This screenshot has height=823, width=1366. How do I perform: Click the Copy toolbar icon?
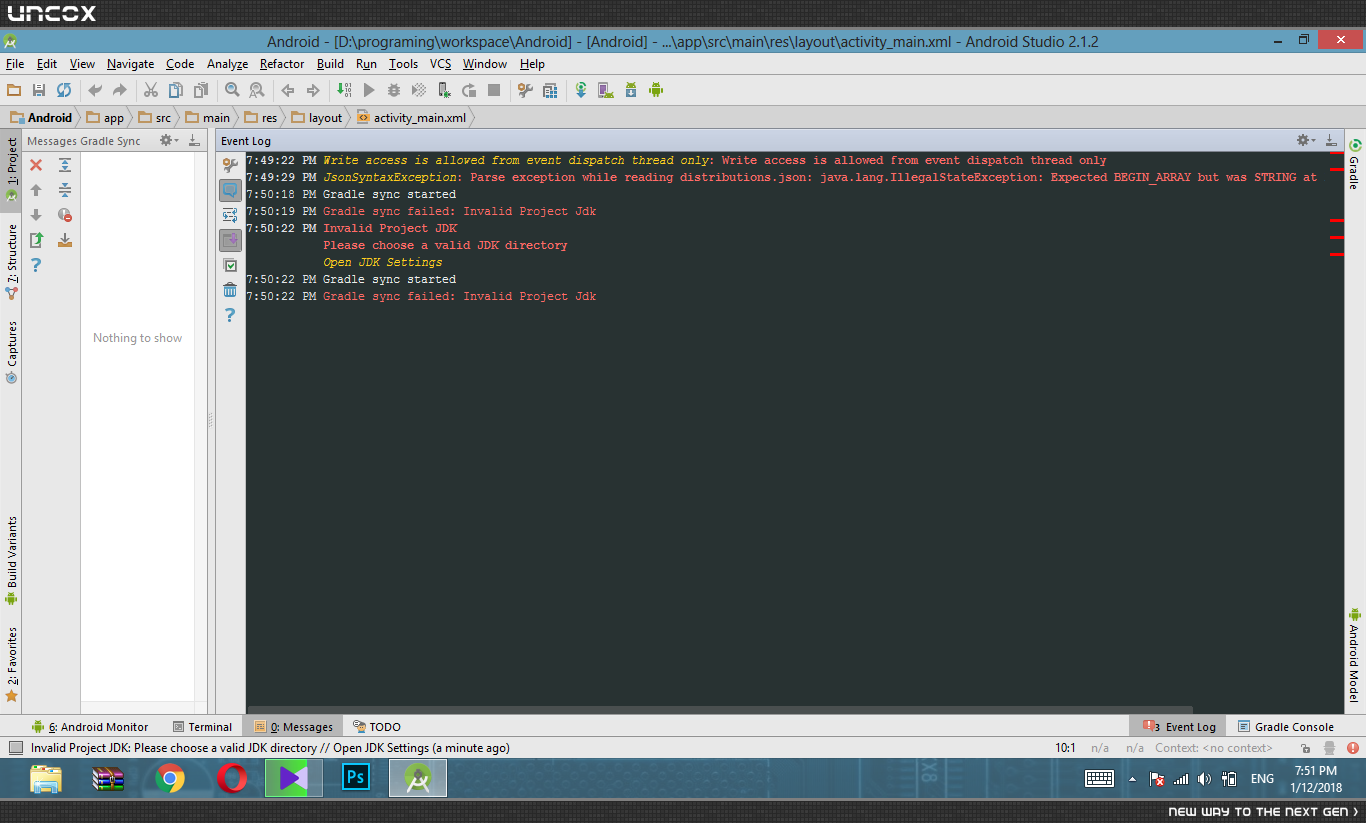(x=176, y=90)
